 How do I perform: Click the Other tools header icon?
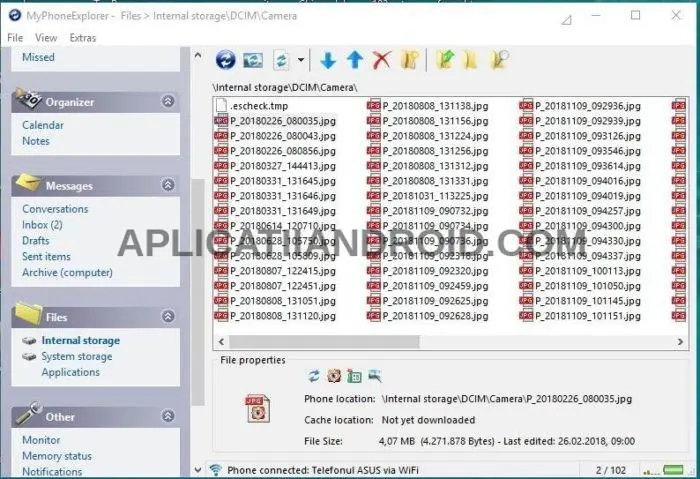click(x=29, y=412)
